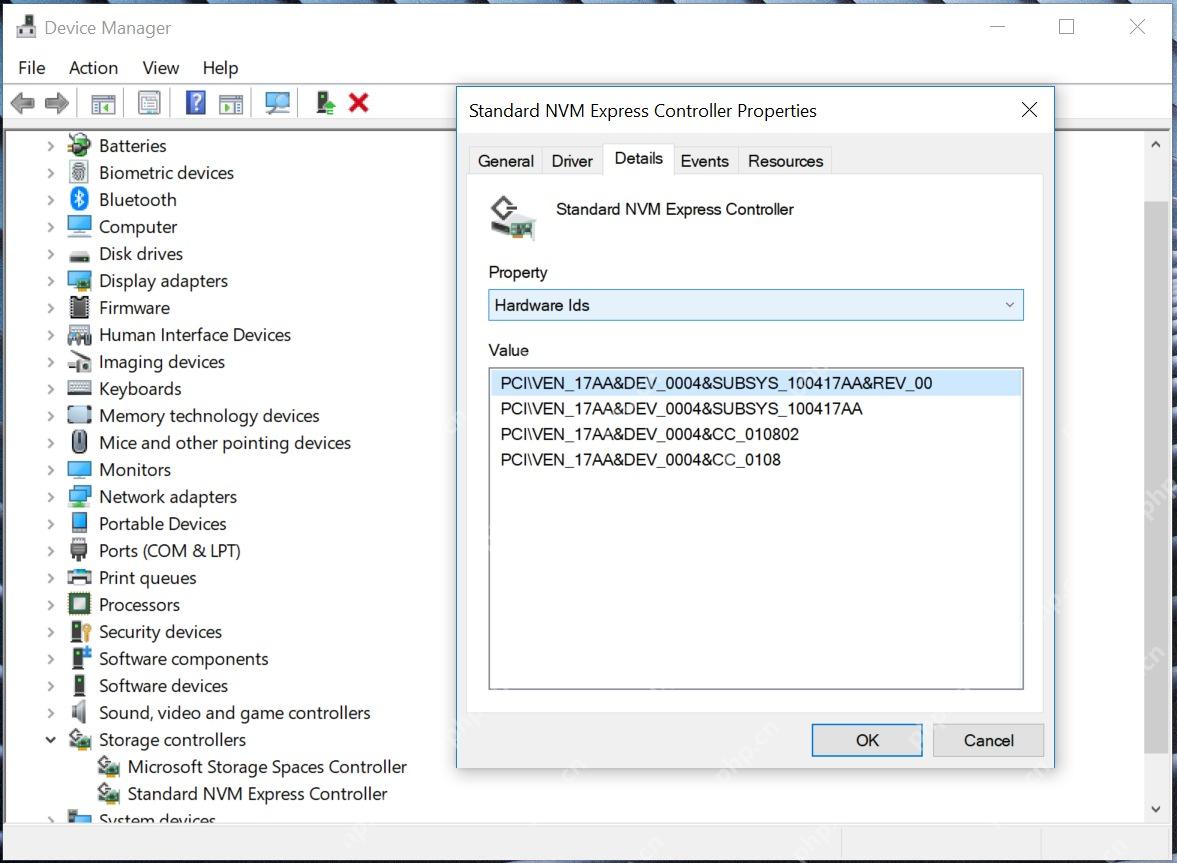Click the Keyboards category icon

(79, 388)
